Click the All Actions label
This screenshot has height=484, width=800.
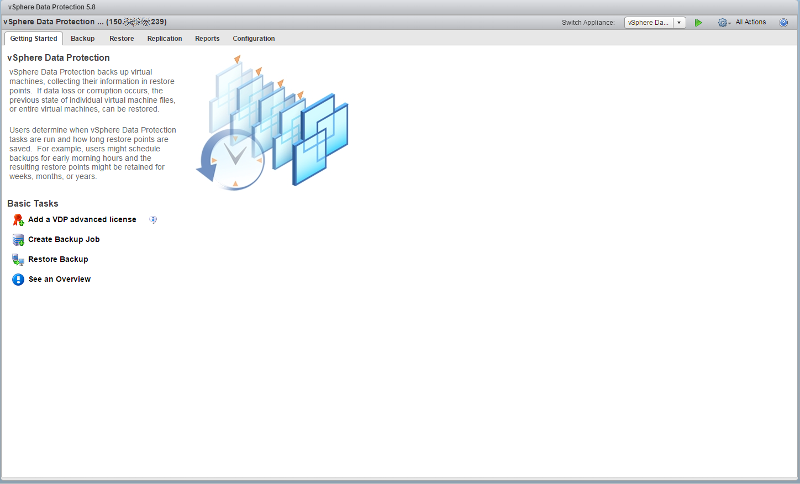tap(751, 22)
